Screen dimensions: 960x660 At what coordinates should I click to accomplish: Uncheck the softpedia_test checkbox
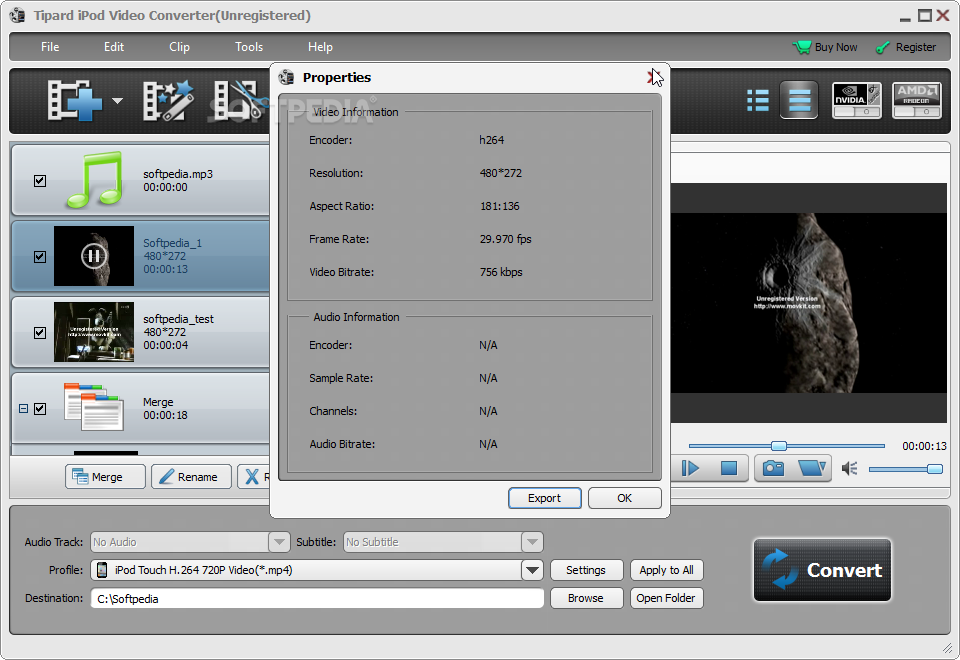(40, 332)
